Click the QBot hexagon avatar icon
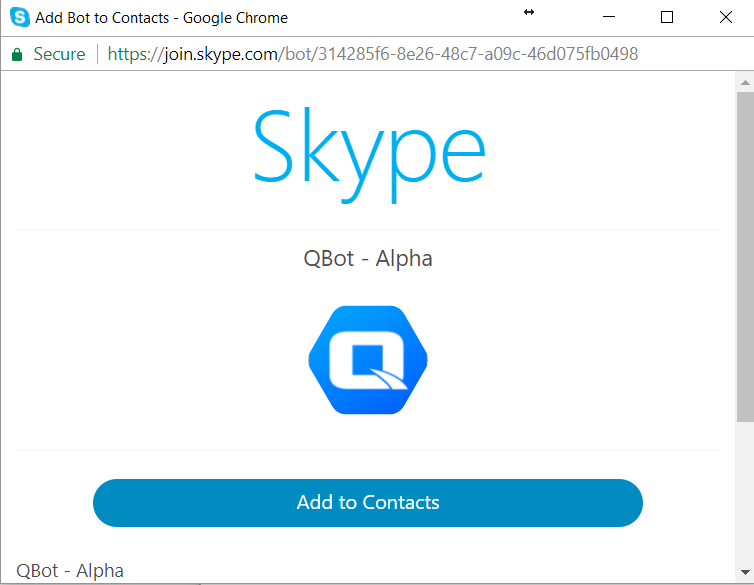 [368, 360]
